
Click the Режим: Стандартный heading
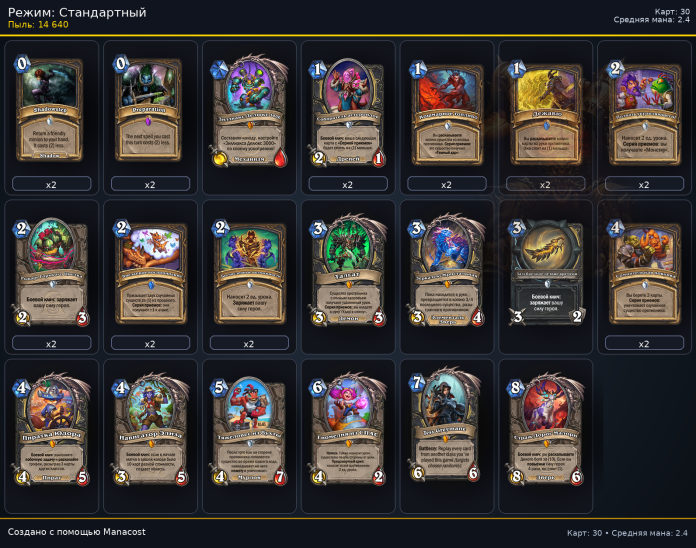point(77,12)
